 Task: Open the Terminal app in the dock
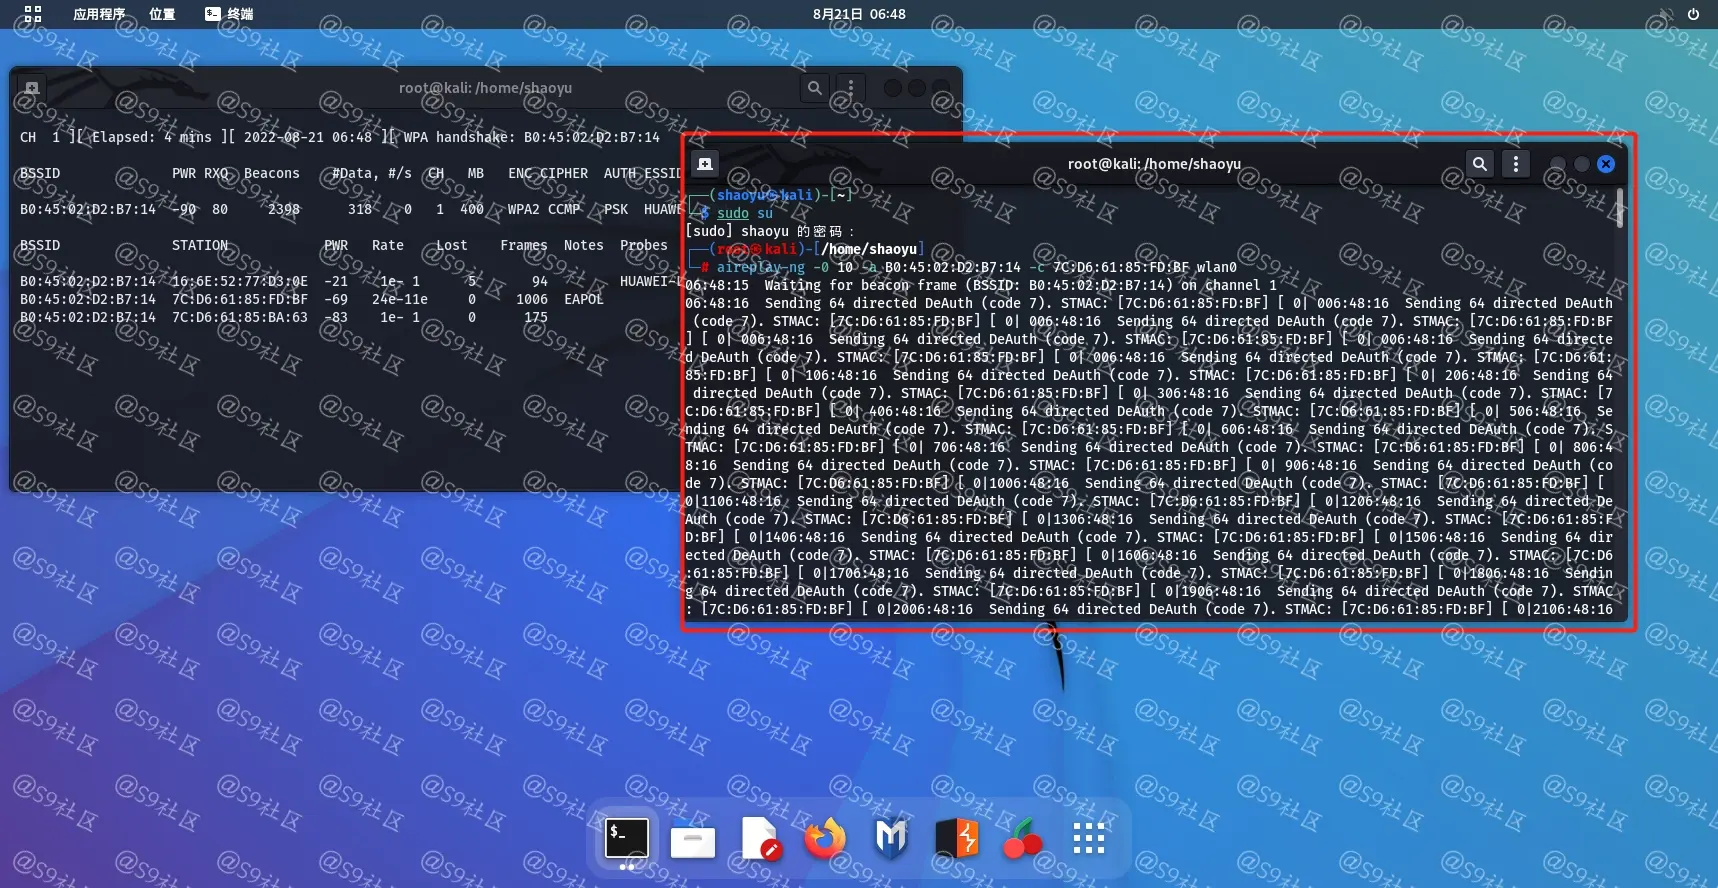coord(627,838)
